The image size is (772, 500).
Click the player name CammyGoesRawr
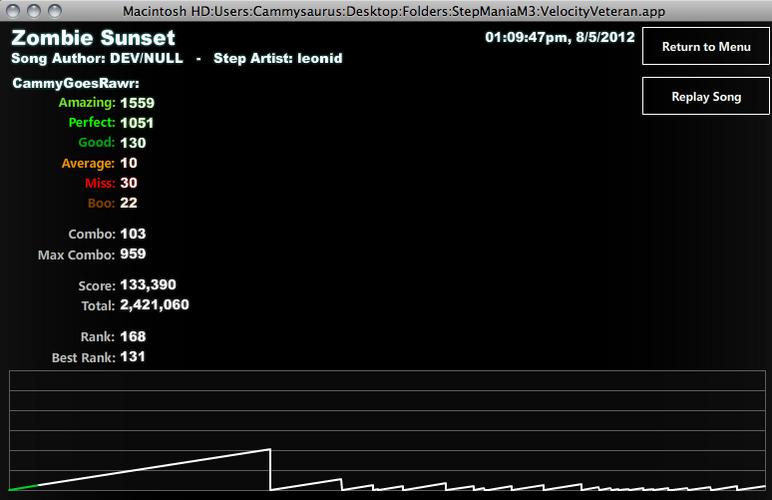coord(76,83)
